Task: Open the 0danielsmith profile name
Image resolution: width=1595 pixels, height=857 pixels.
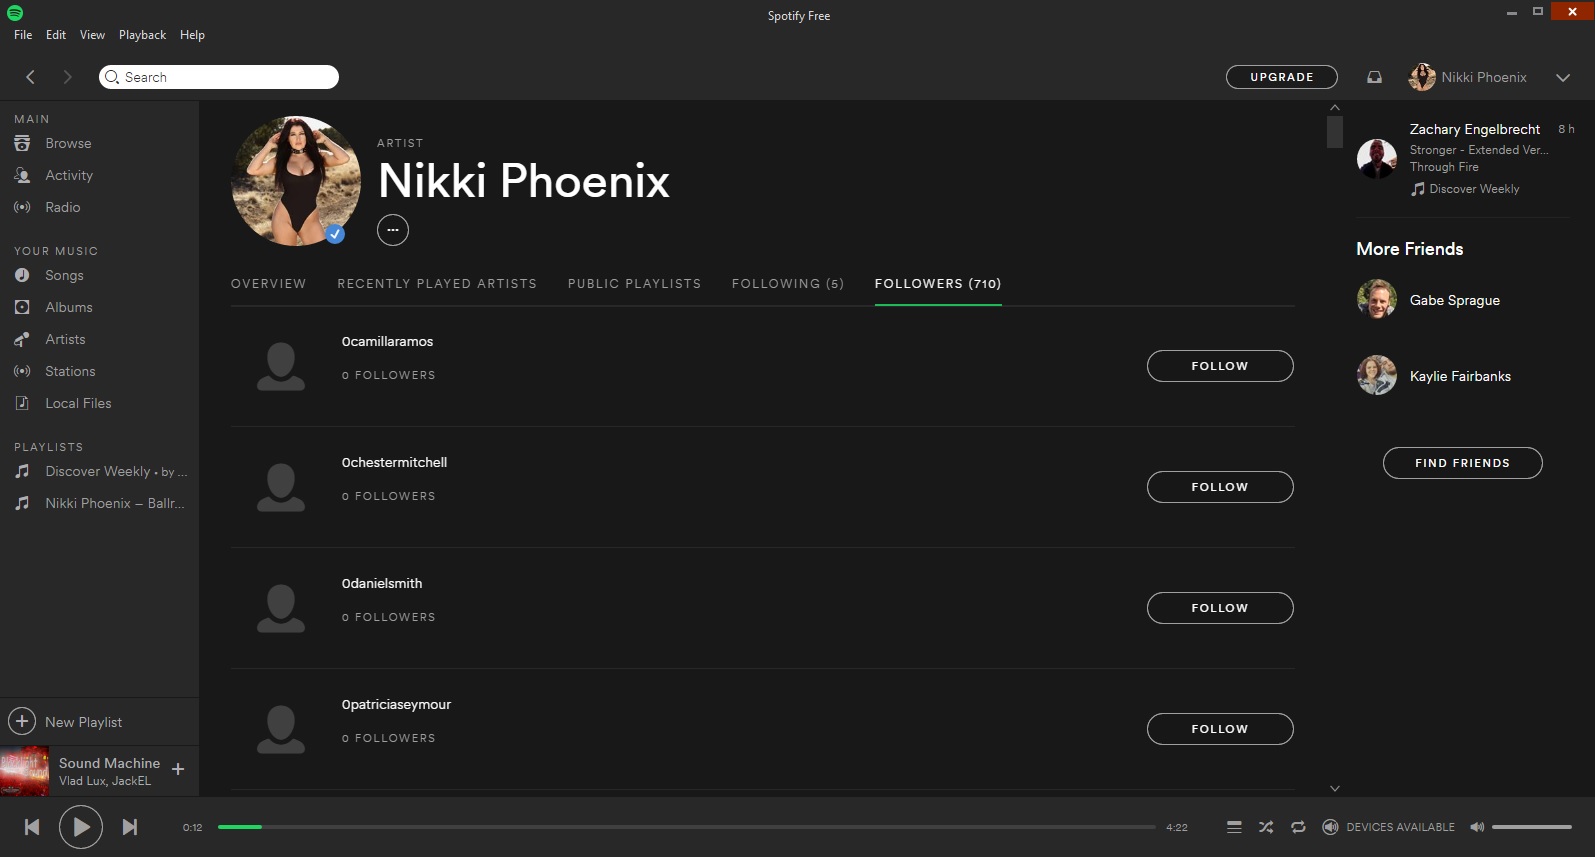Action: (x=382, y=583)
